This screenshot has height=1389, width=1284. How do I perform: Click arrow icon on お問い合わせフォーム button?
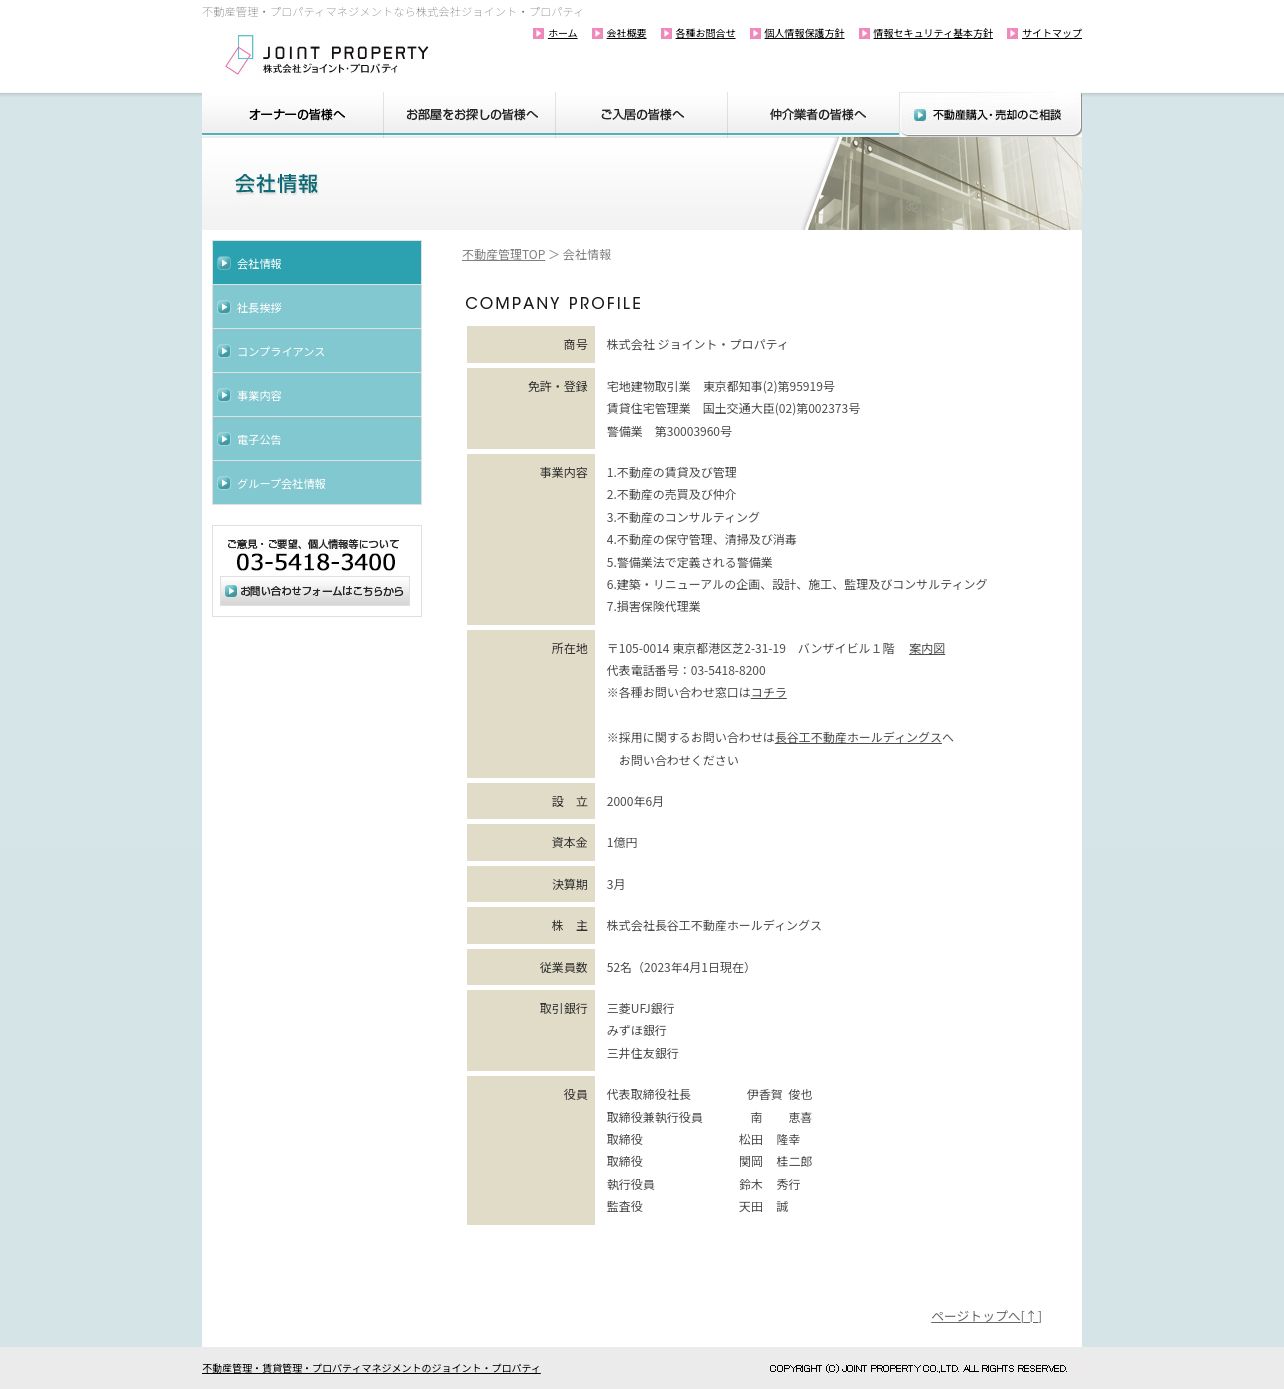pyautogui.click(x=231, y=591)
